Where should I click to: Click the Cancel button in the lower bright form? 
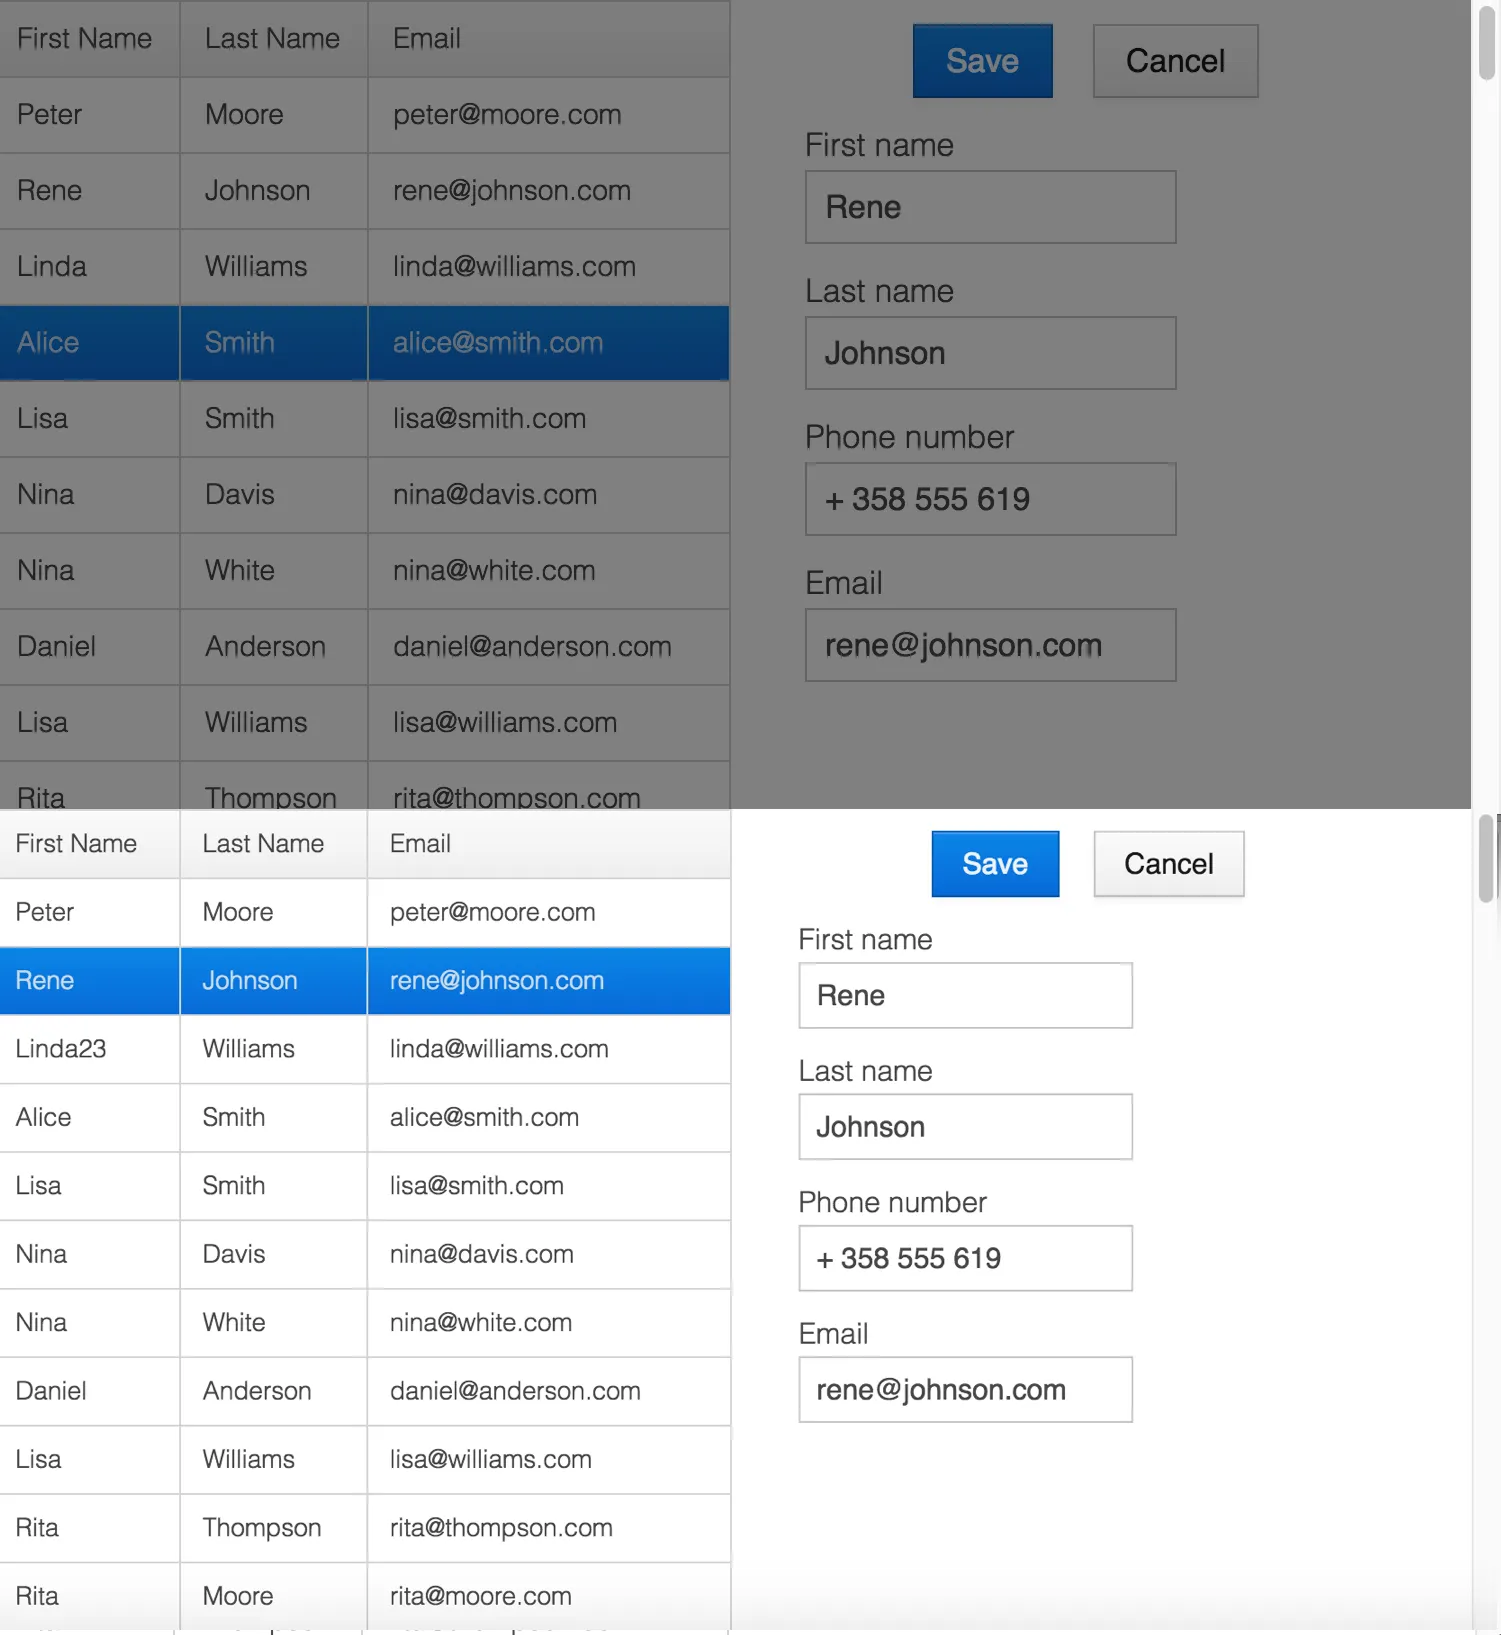tap(1168, 864)
